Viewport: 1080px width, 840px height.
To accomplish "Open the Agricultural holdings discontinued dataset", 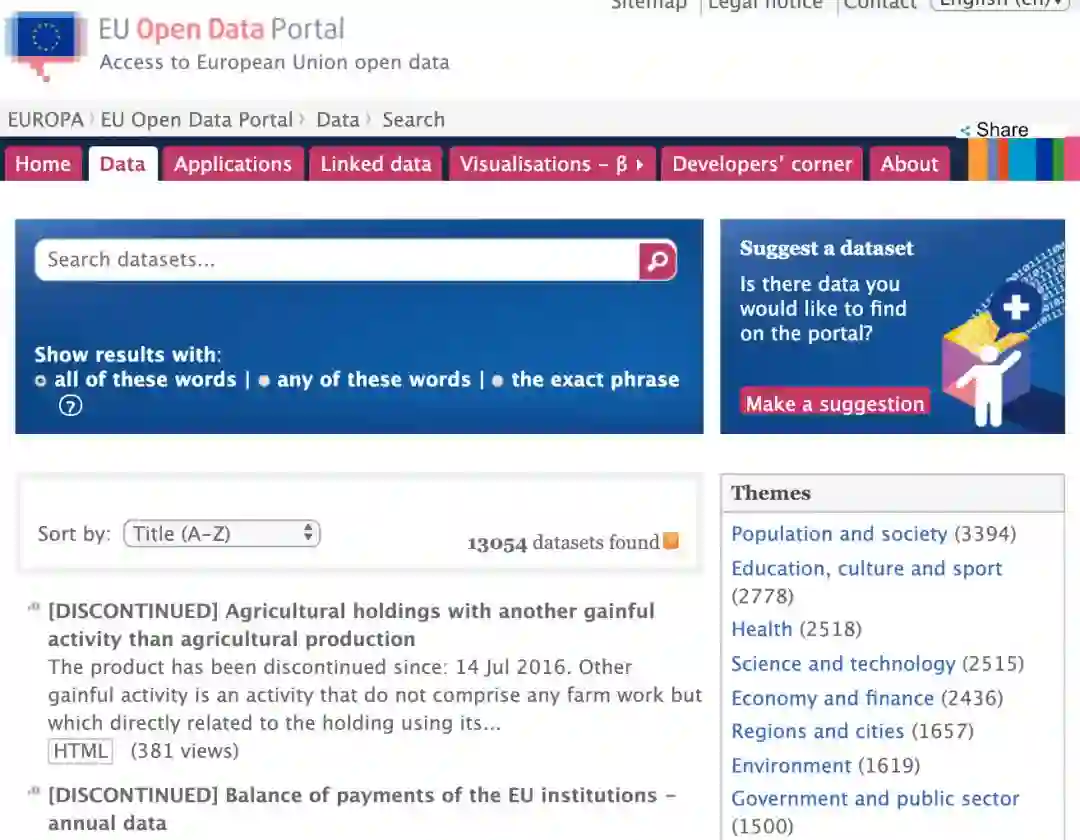I will [x=351, y=625].
